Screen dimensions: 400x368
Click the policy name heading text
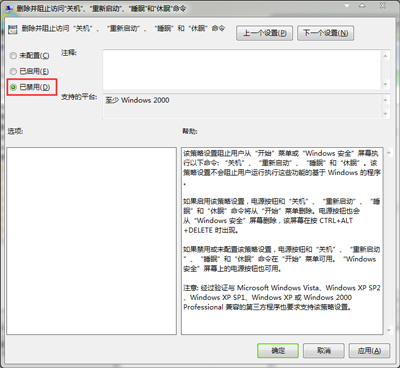pos(123,29)
